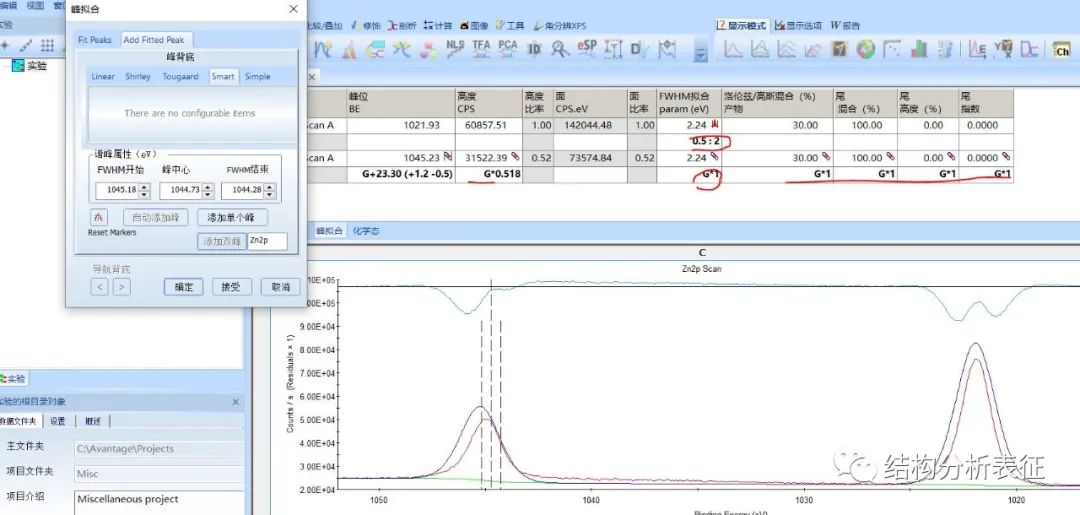This screenshot has height=515, width=1080.
Task: Click the Y/X axis toolbar icon
Action: point(1004,49)
